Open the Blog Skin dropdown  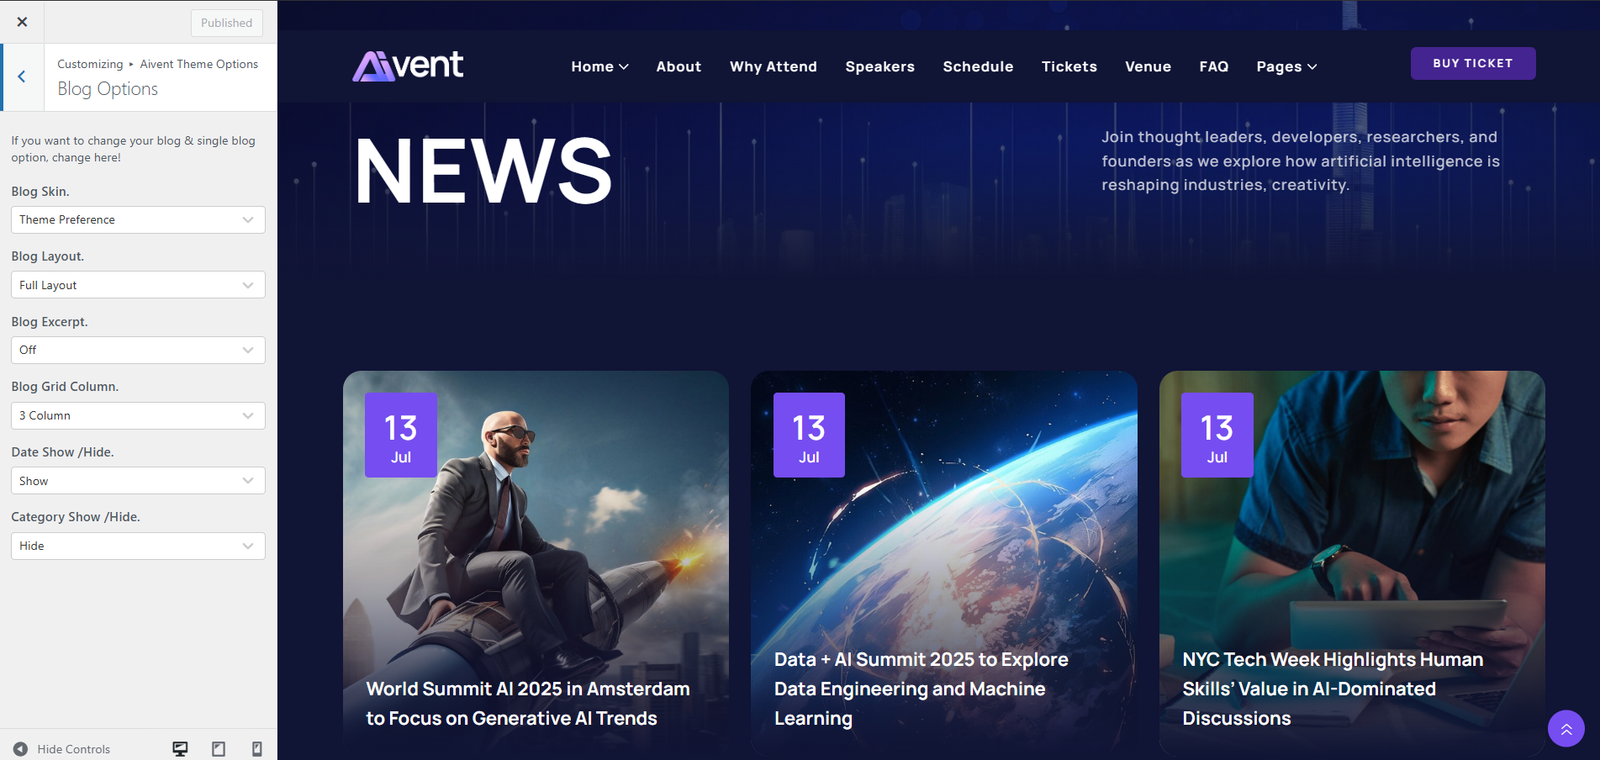coord(138,220)
